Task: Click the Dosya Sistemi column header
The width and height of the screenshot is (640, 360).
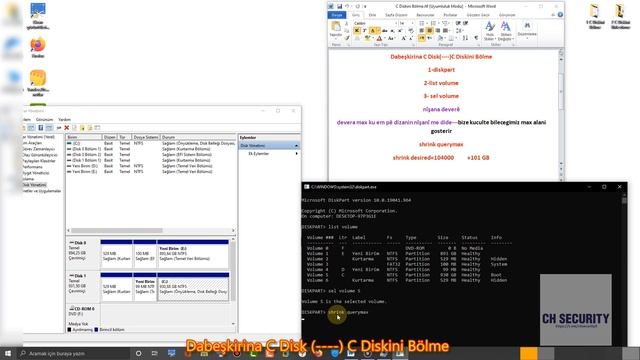Action: pos(146,138)
